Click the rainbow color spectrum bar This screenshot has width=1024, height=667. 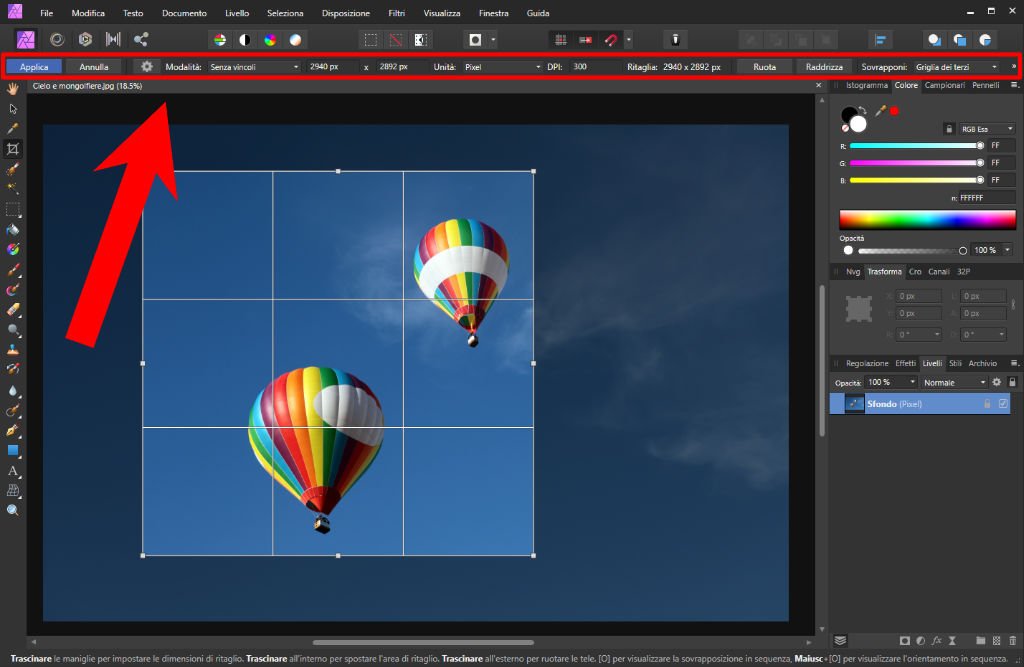tap(927, 220)
